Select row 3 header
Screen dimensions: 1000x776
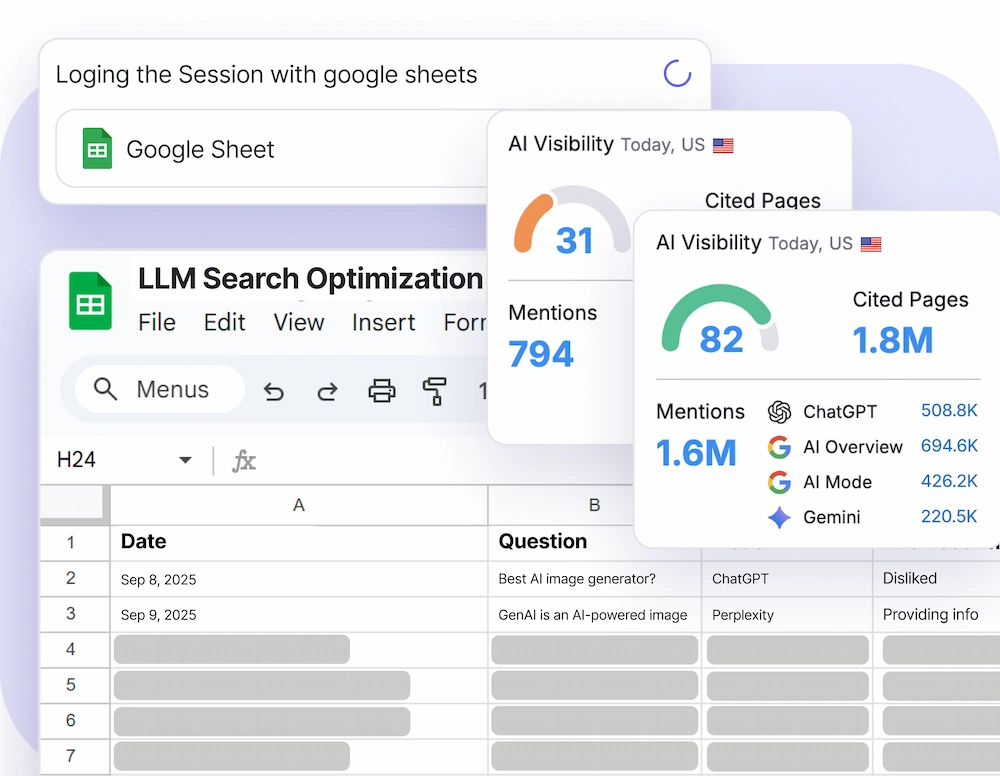point(75,614)
